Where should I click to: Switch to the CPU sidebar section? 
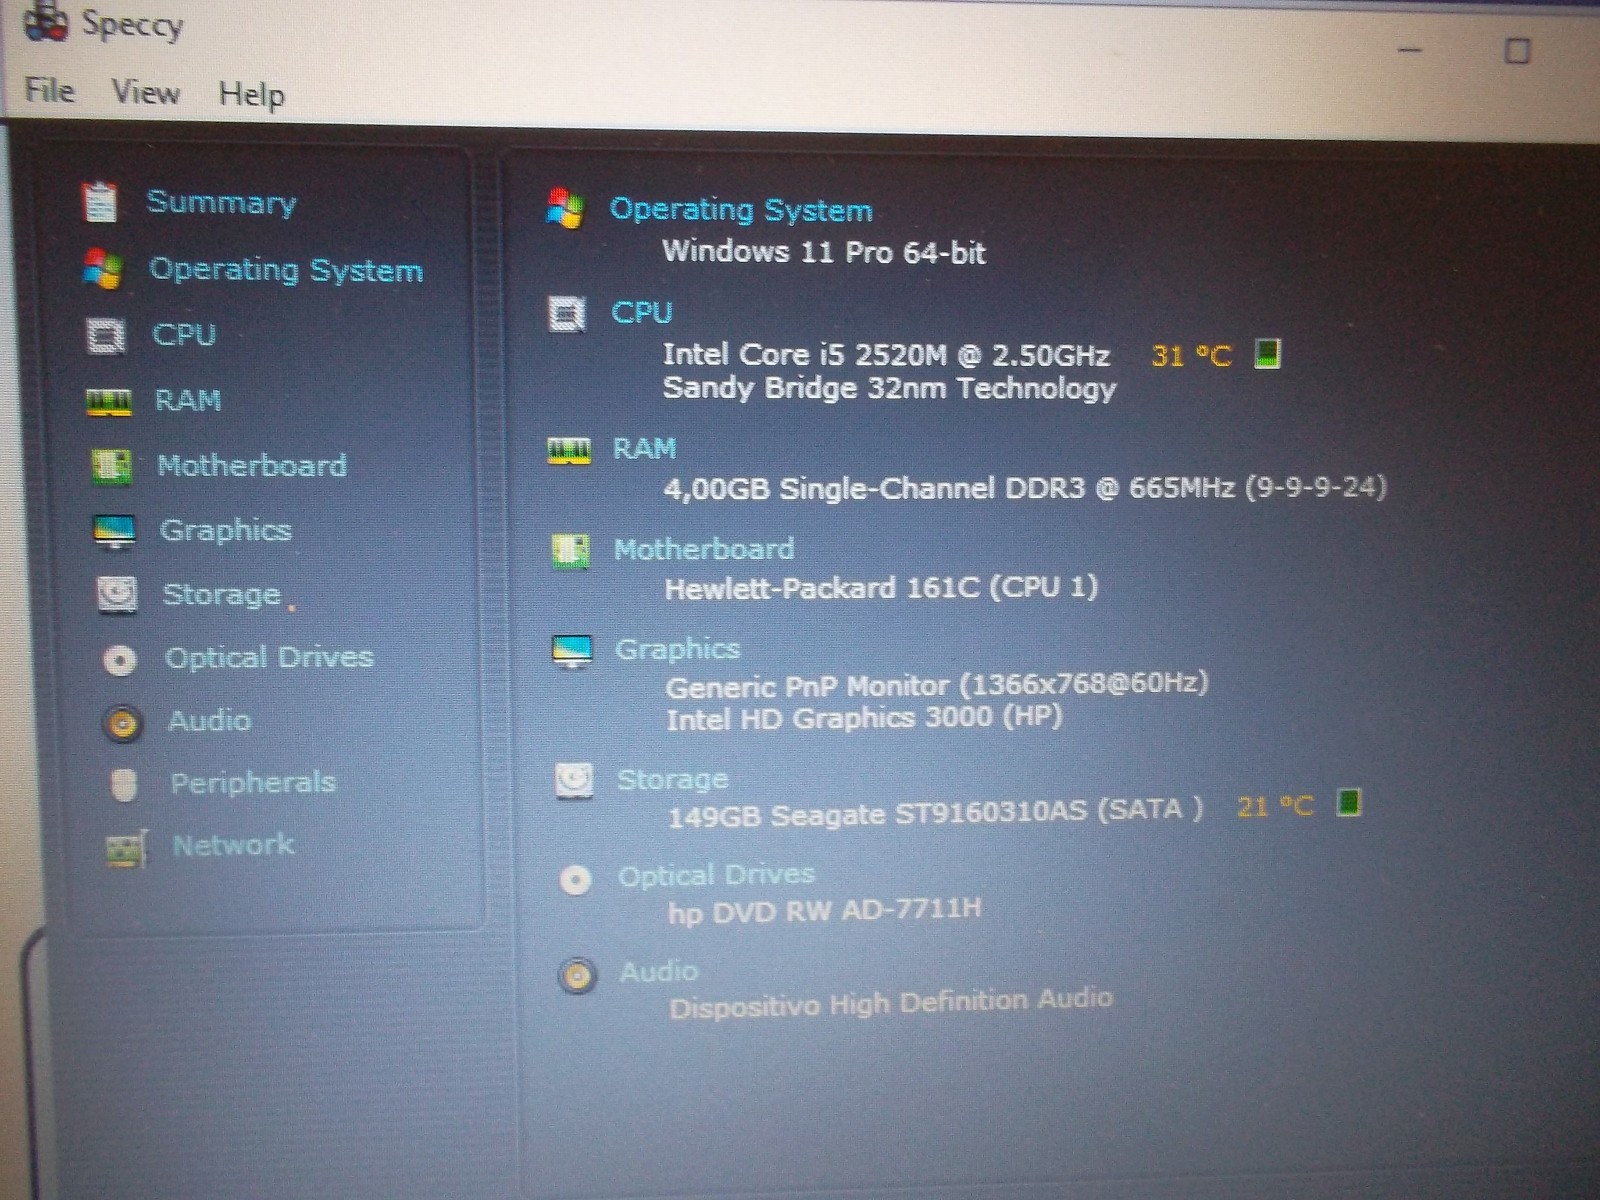[x=184, y=334]
